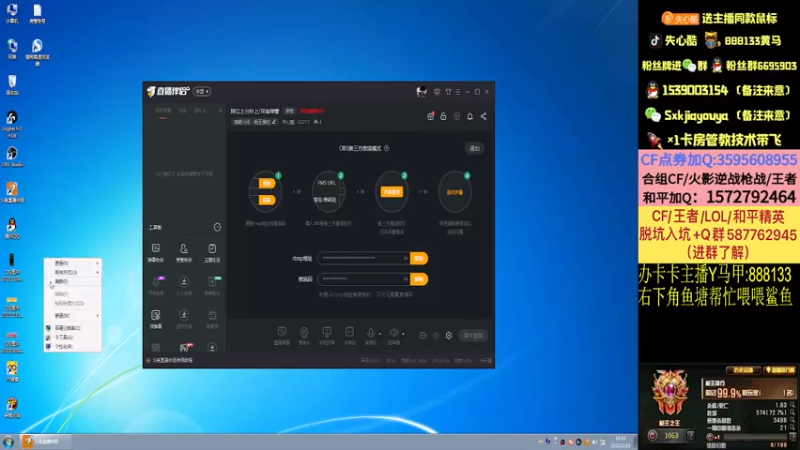Open the skin (shirt) icon in title bar

pos(448,92)
